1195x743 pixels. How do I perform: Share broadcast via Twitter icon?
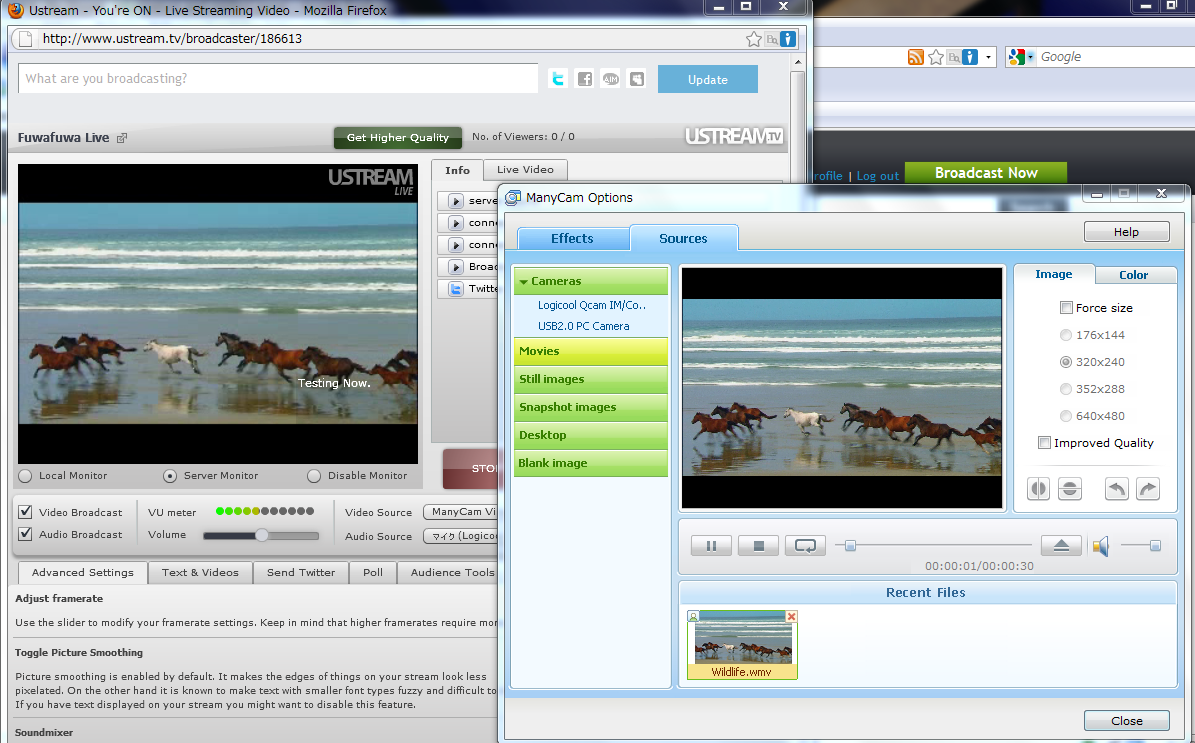coord(558,79)
